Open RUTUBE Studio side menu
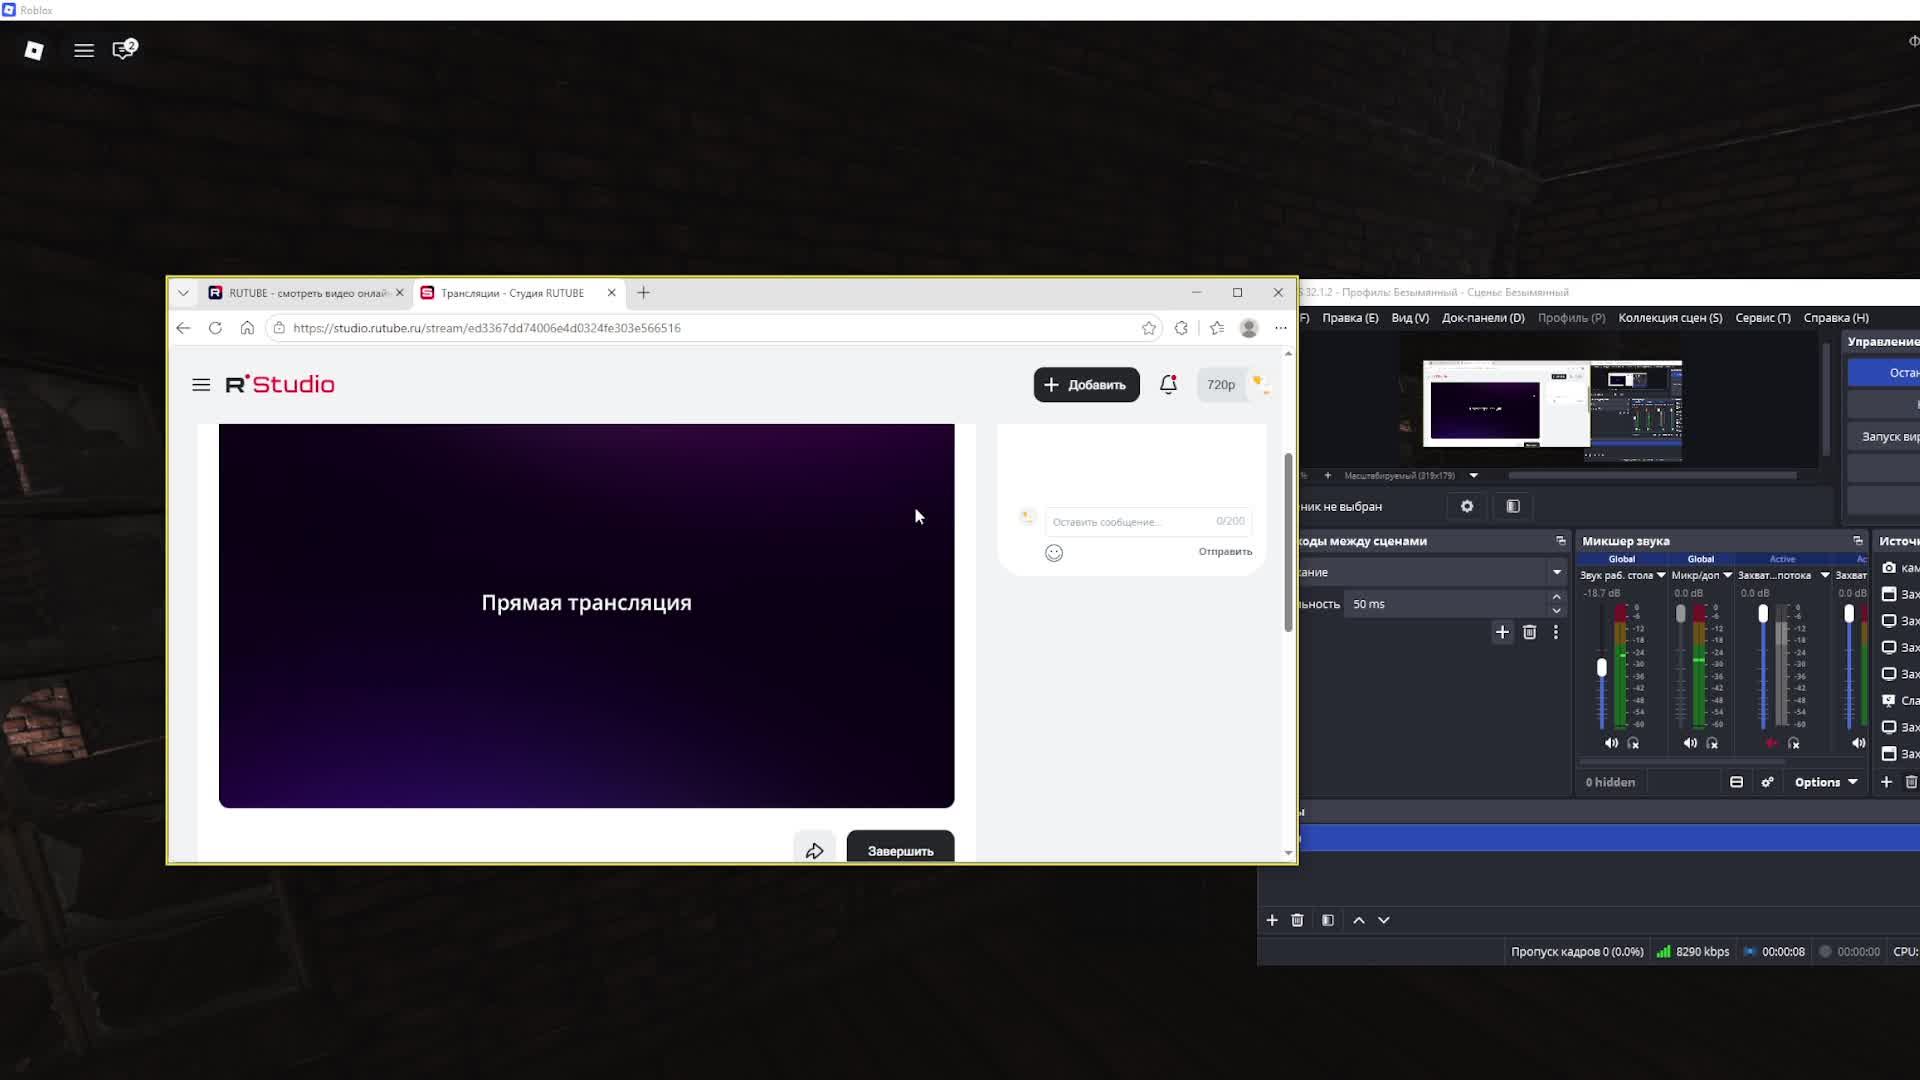 click(x=201, y=385)
